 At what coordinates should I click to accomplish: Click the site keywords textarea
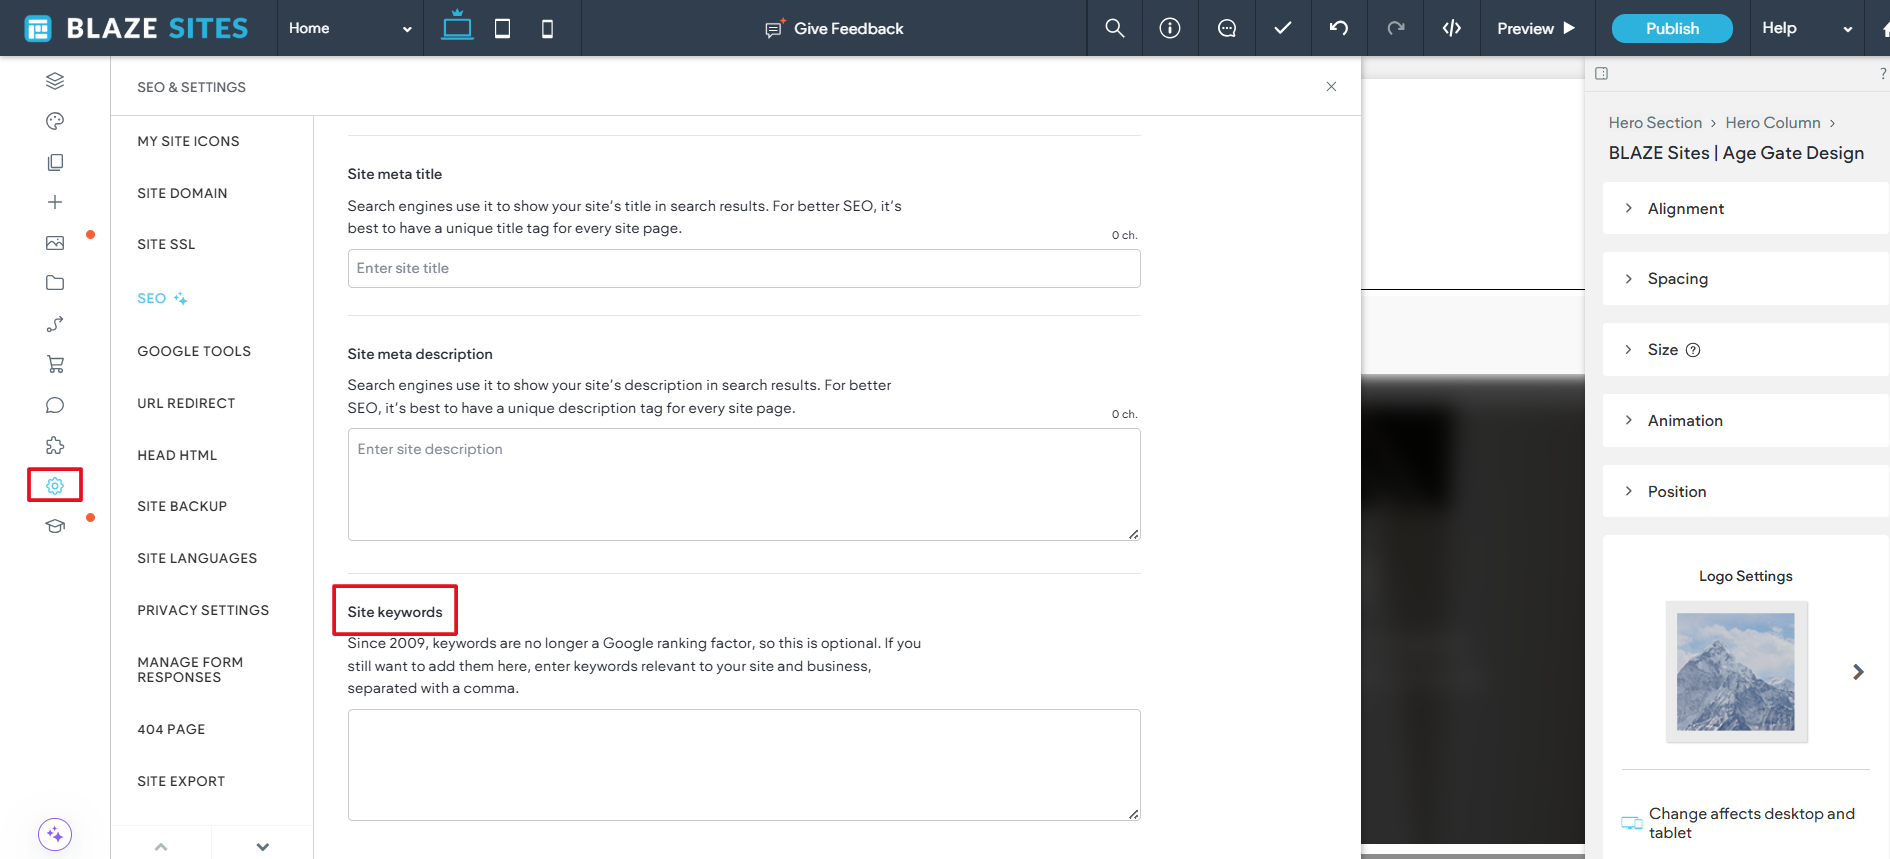(x=744, y=765)
